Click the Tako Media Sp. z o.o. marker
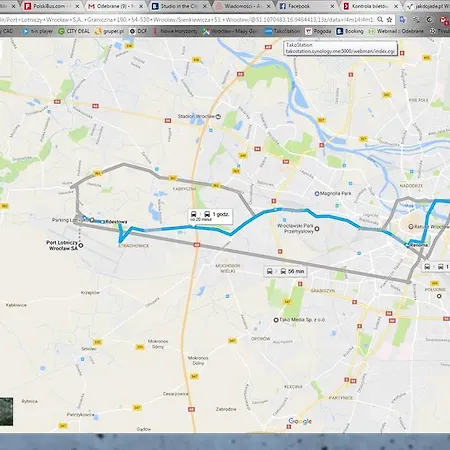450x450 pixels. point(276,320)
